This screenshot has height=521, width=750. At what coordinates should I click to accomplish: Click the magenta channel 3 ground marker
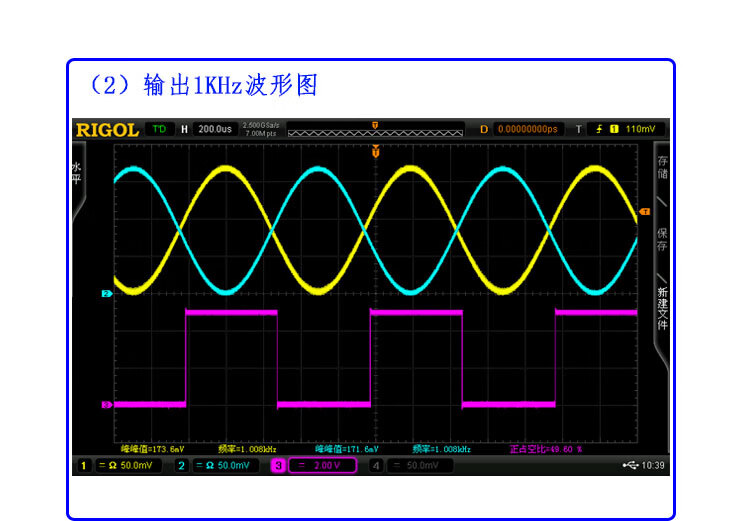[105, 405]
